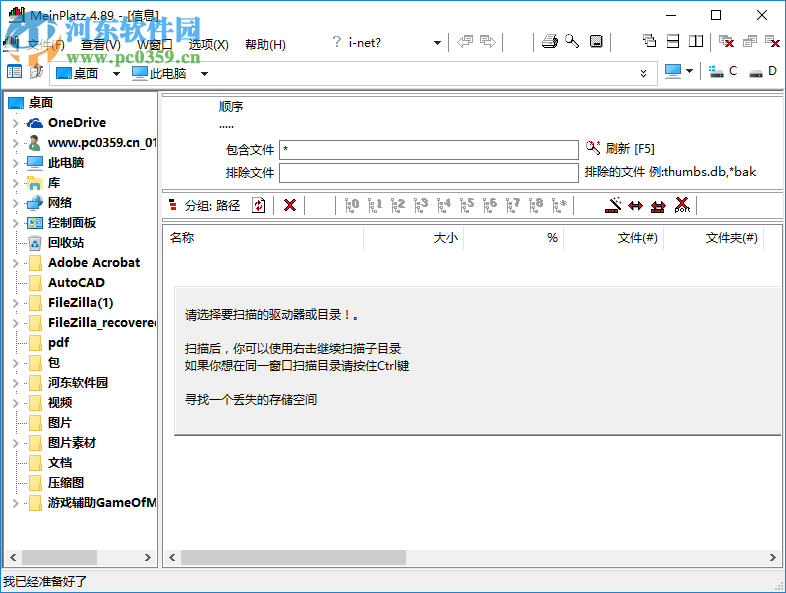Open the 文件(F) menu
Viewport: 786px width, 593px height.
(46, 45)
